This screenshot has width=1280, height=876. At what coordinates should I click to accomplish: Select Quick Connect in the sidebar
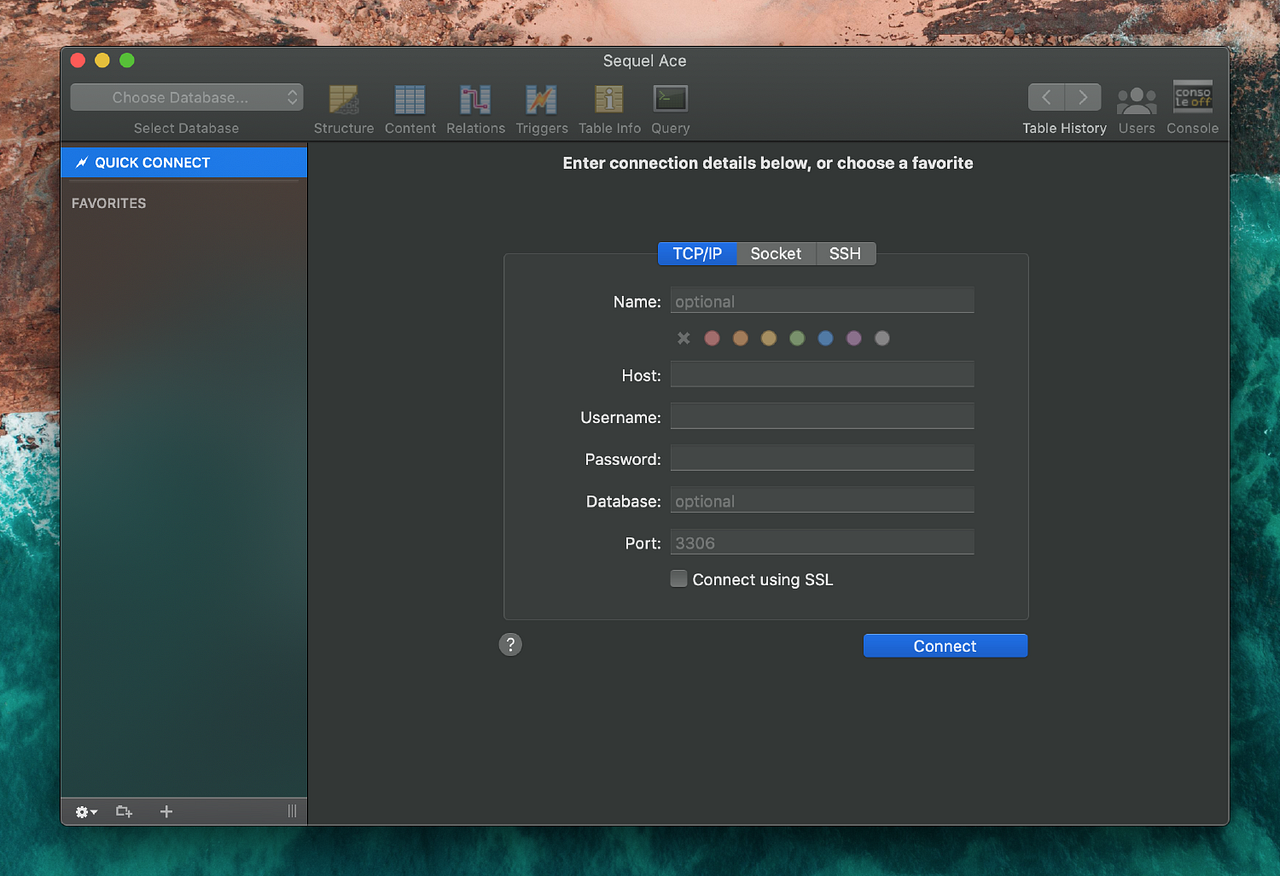point(184,162)
